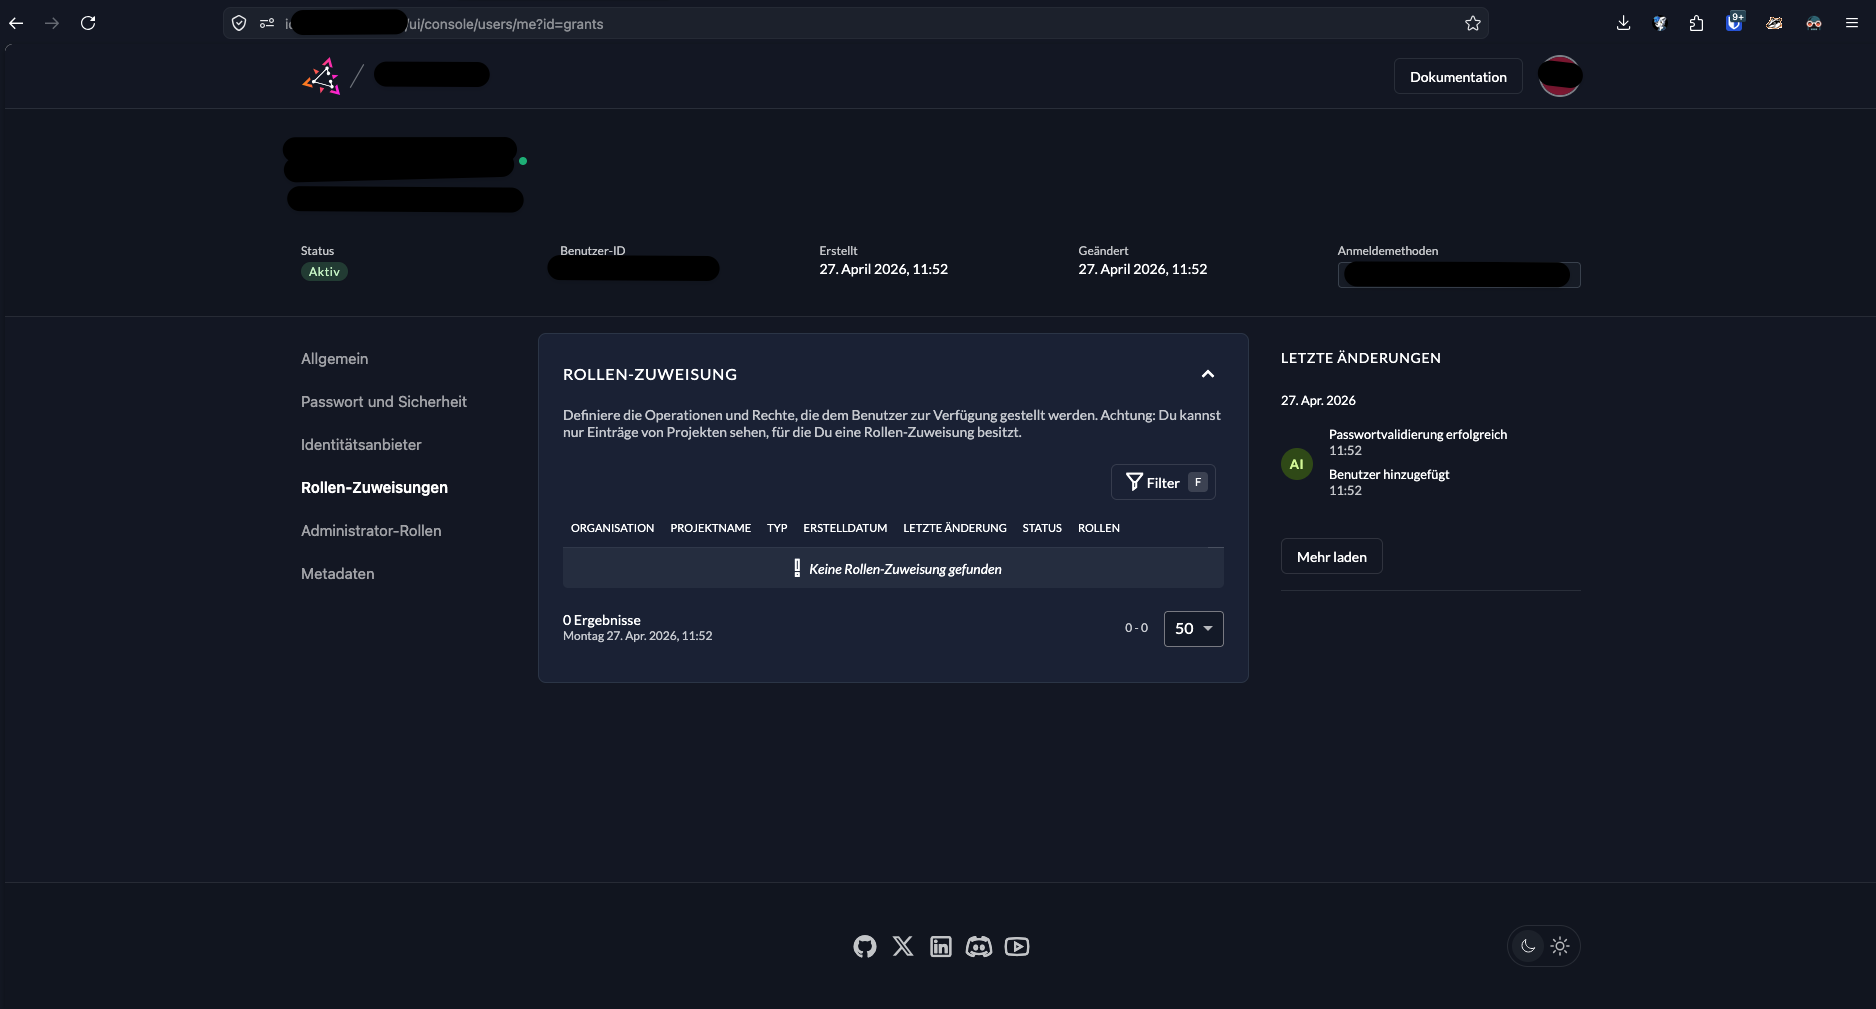The width and height of the screenshot is (1876, 1009).
Task: Go to Administrator-Rollen section
Action: 371,531
